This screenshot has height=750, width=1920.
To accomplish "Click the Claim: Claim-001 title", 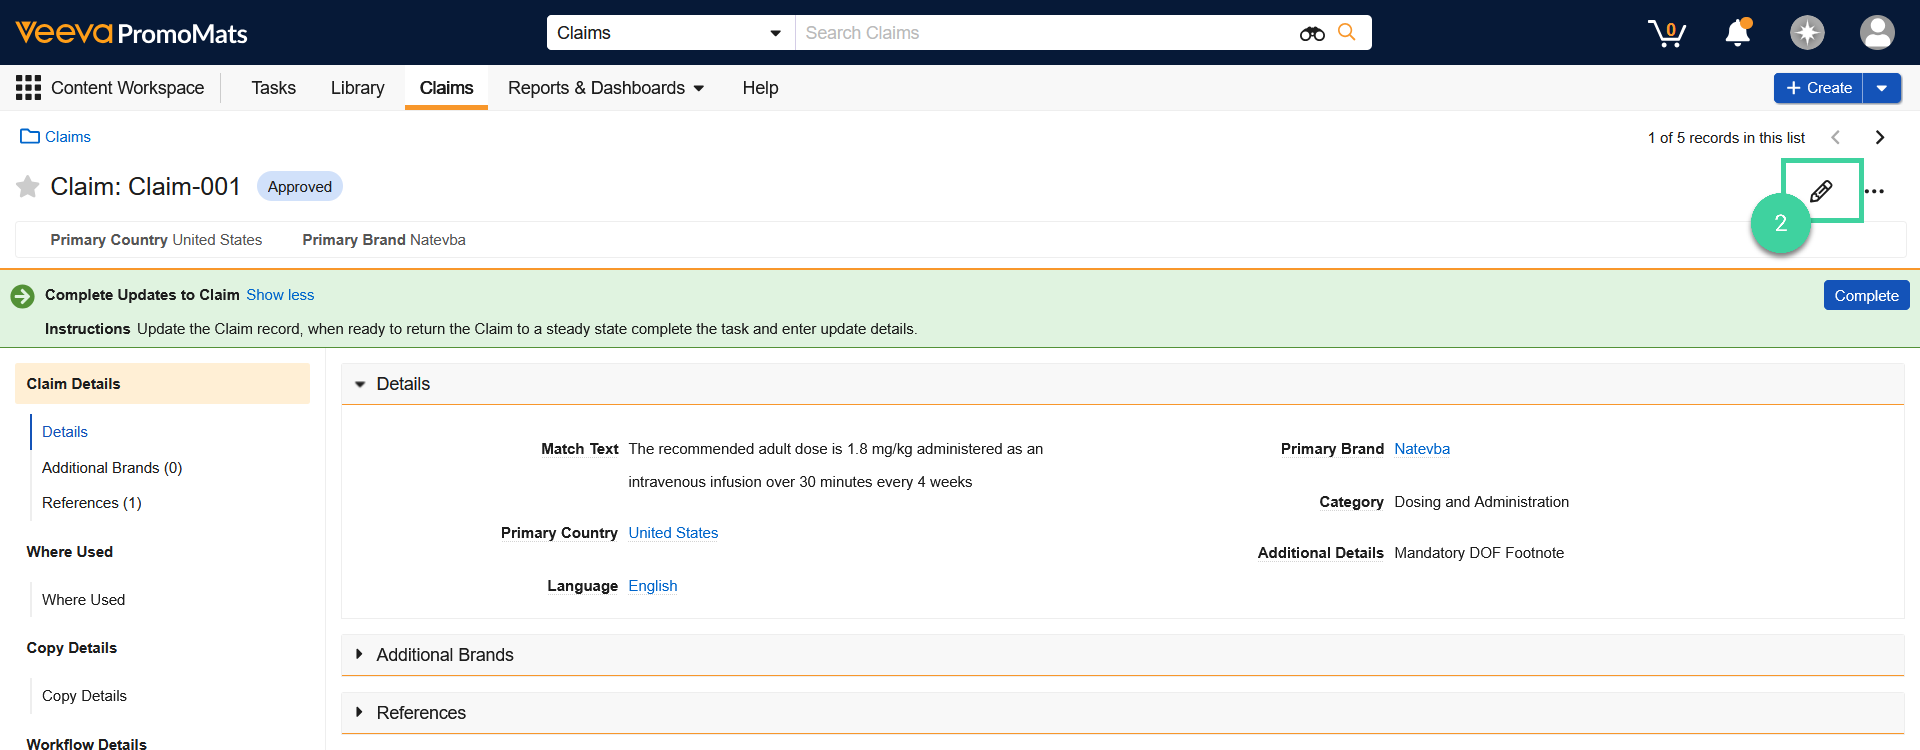I will pos(146,187).
